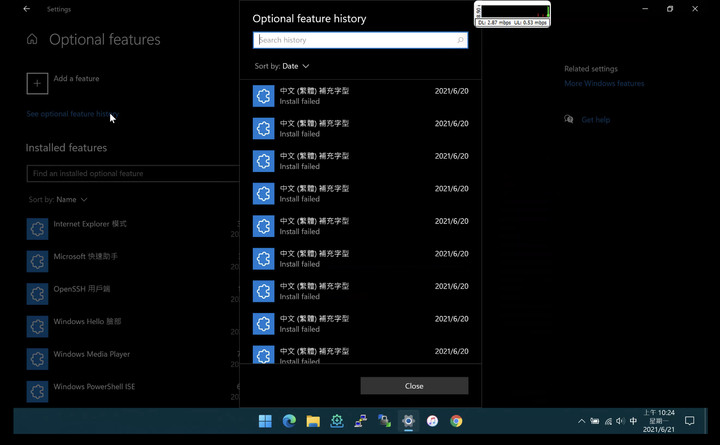The image size is (720, 445).
Task: Click the Wi-Fi network tray icon
Action: (x=608, y=421)
